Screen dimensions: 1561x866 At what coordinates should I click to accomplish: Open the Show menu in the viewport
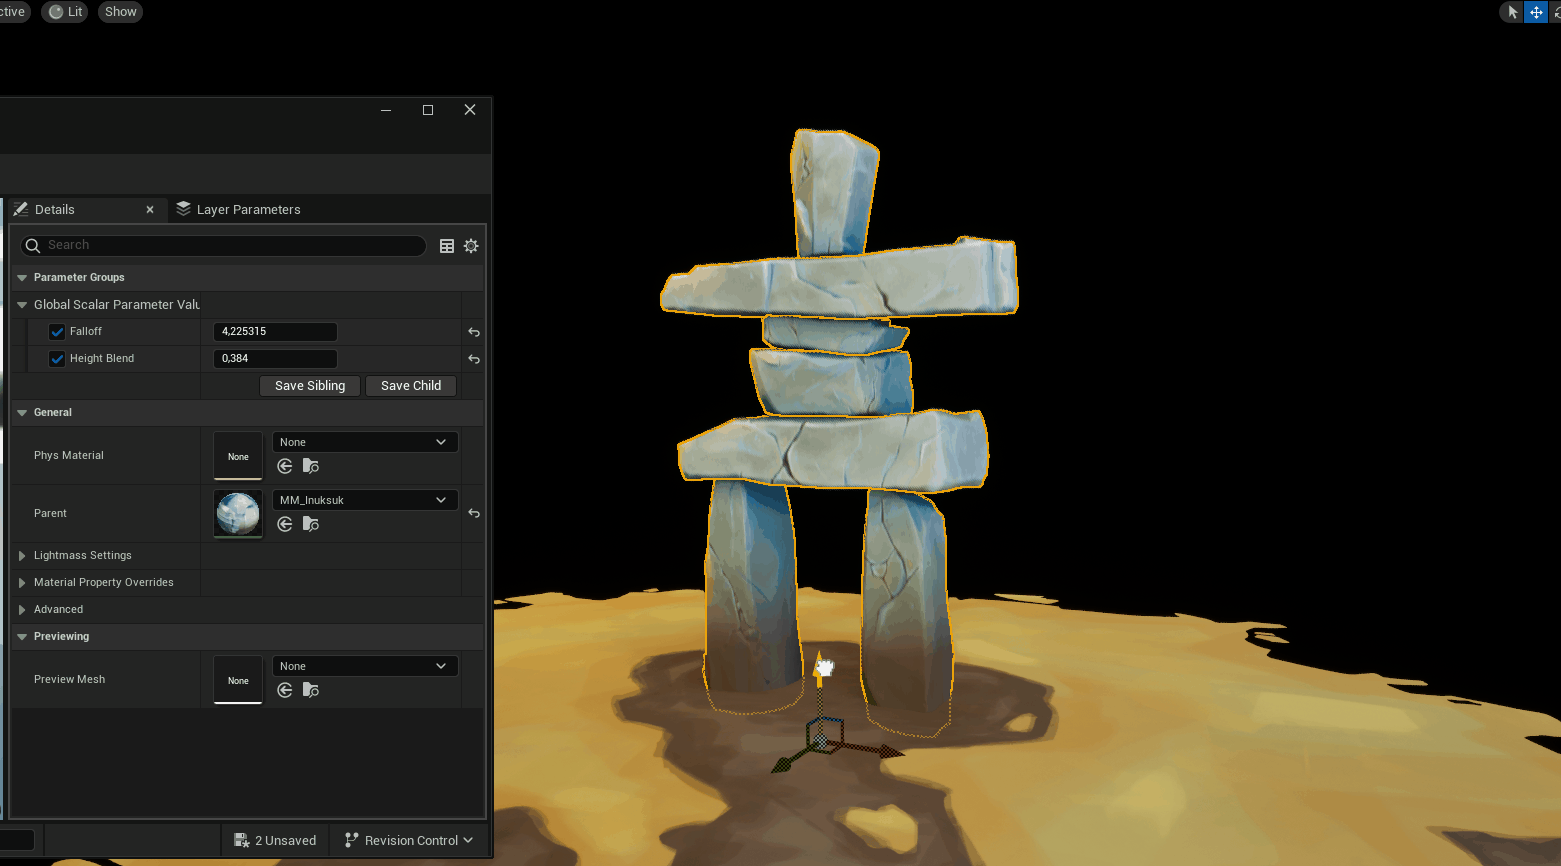pyautogui.click(x=120, y=11)
